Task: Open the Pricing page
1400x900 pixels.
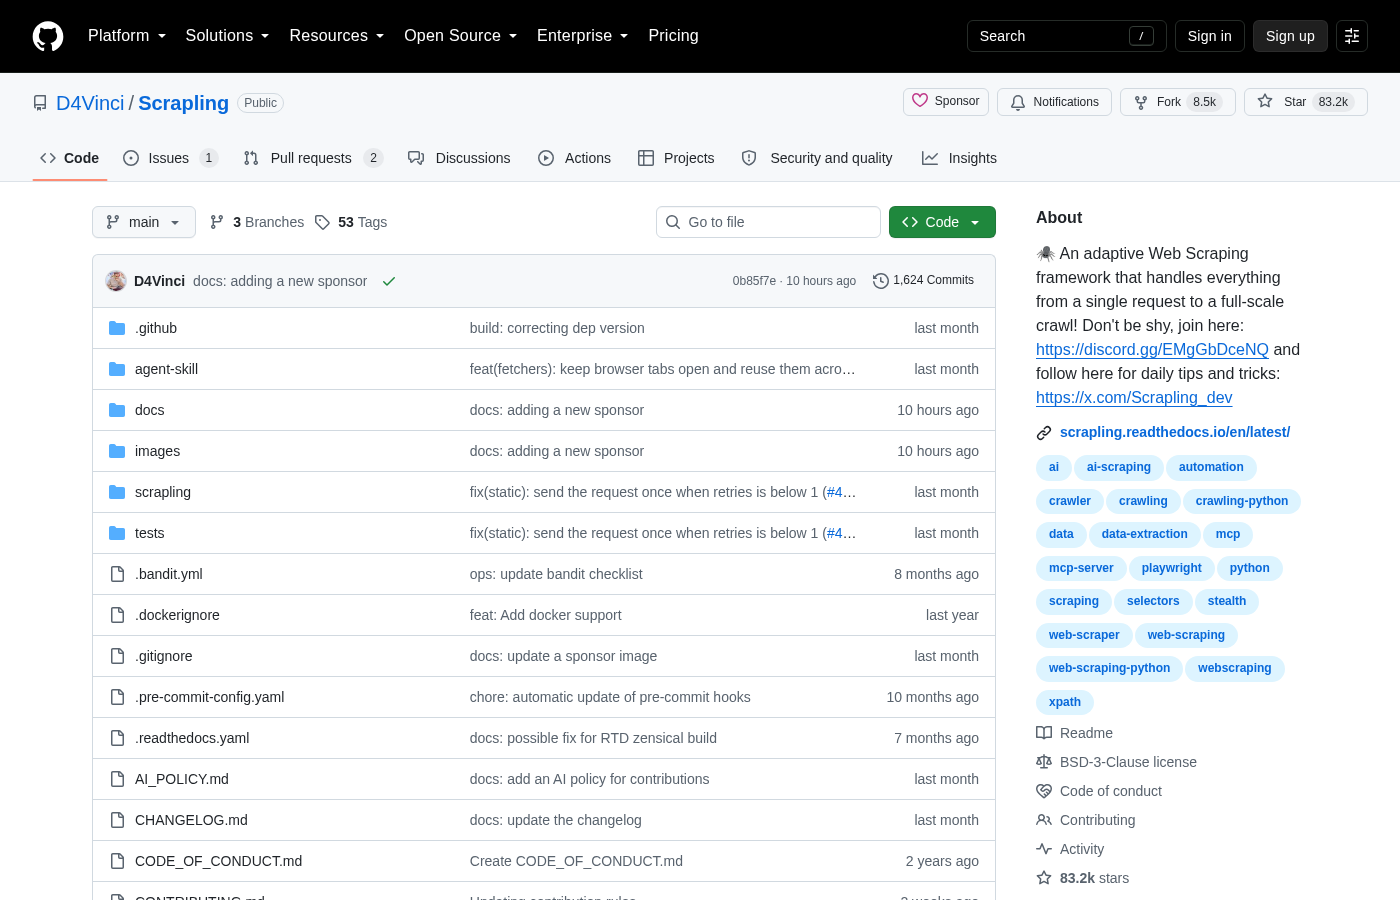Action: click(x=673, y=36)
